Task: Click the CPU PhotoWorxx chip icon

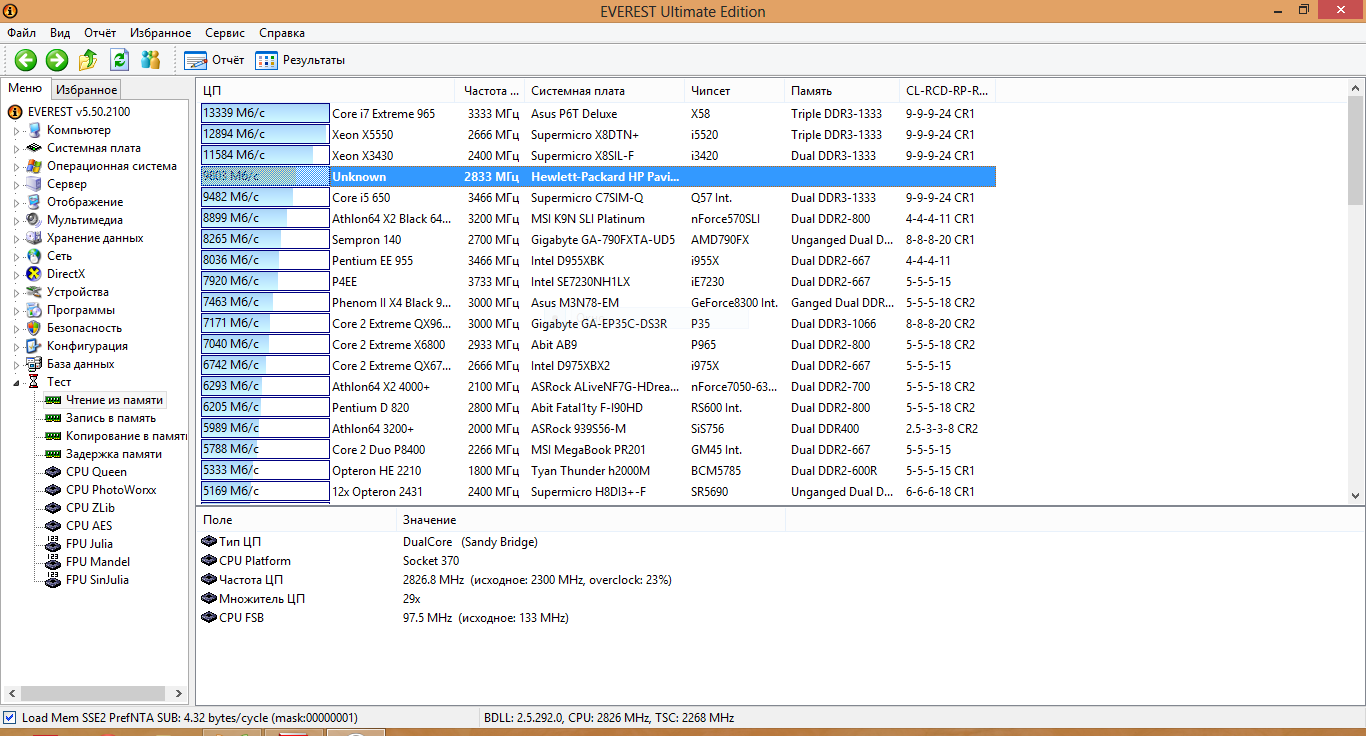Action: tap(53, 490)
